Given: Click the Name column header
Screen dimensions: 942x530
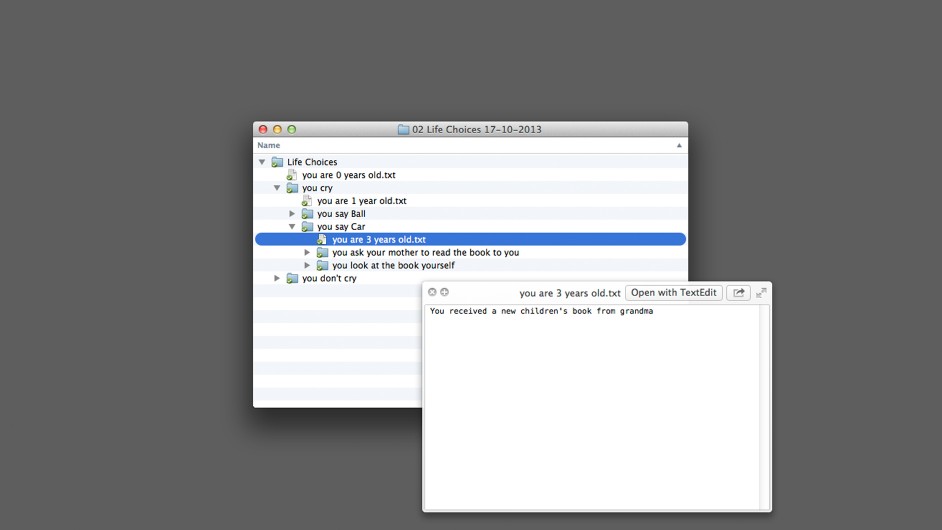Looking at the screenshot, I should coord(269,146).
